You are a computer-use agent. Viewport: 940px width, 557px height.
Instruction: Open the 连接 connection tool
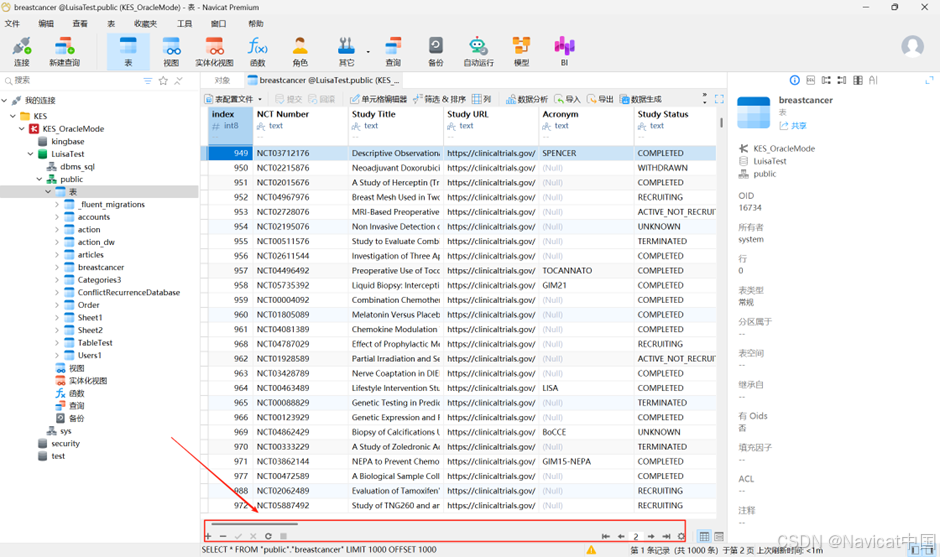pos(22,52)
